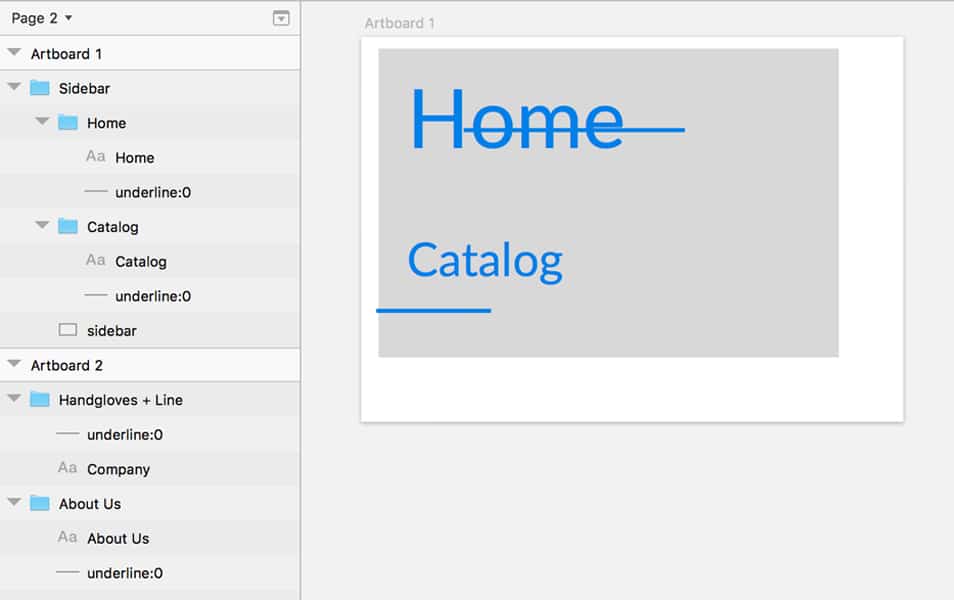Select the Company text layer
Image resolution: width=954 pixels, height=600 pixels.
coord(120,468)
